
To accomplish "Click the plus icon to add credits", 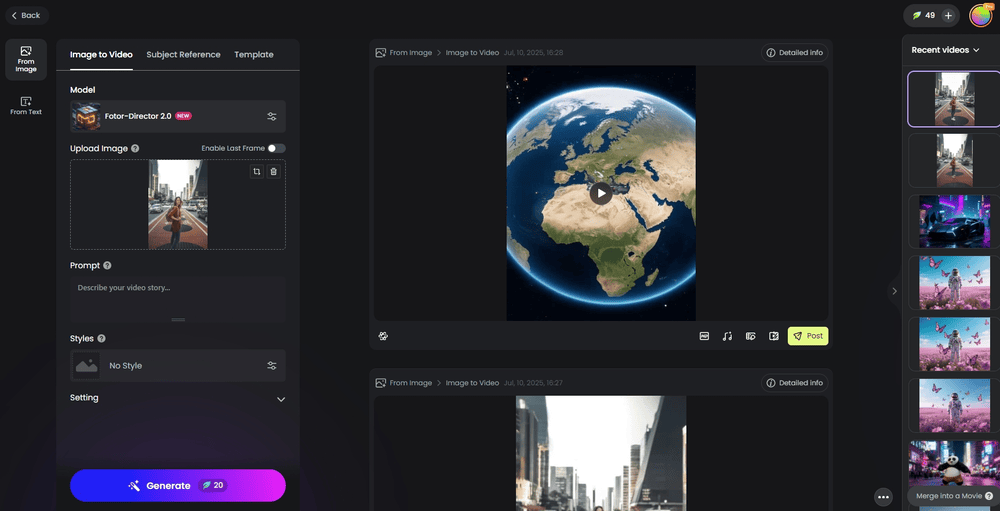I will pyautogui.click(x=948, y=16).
